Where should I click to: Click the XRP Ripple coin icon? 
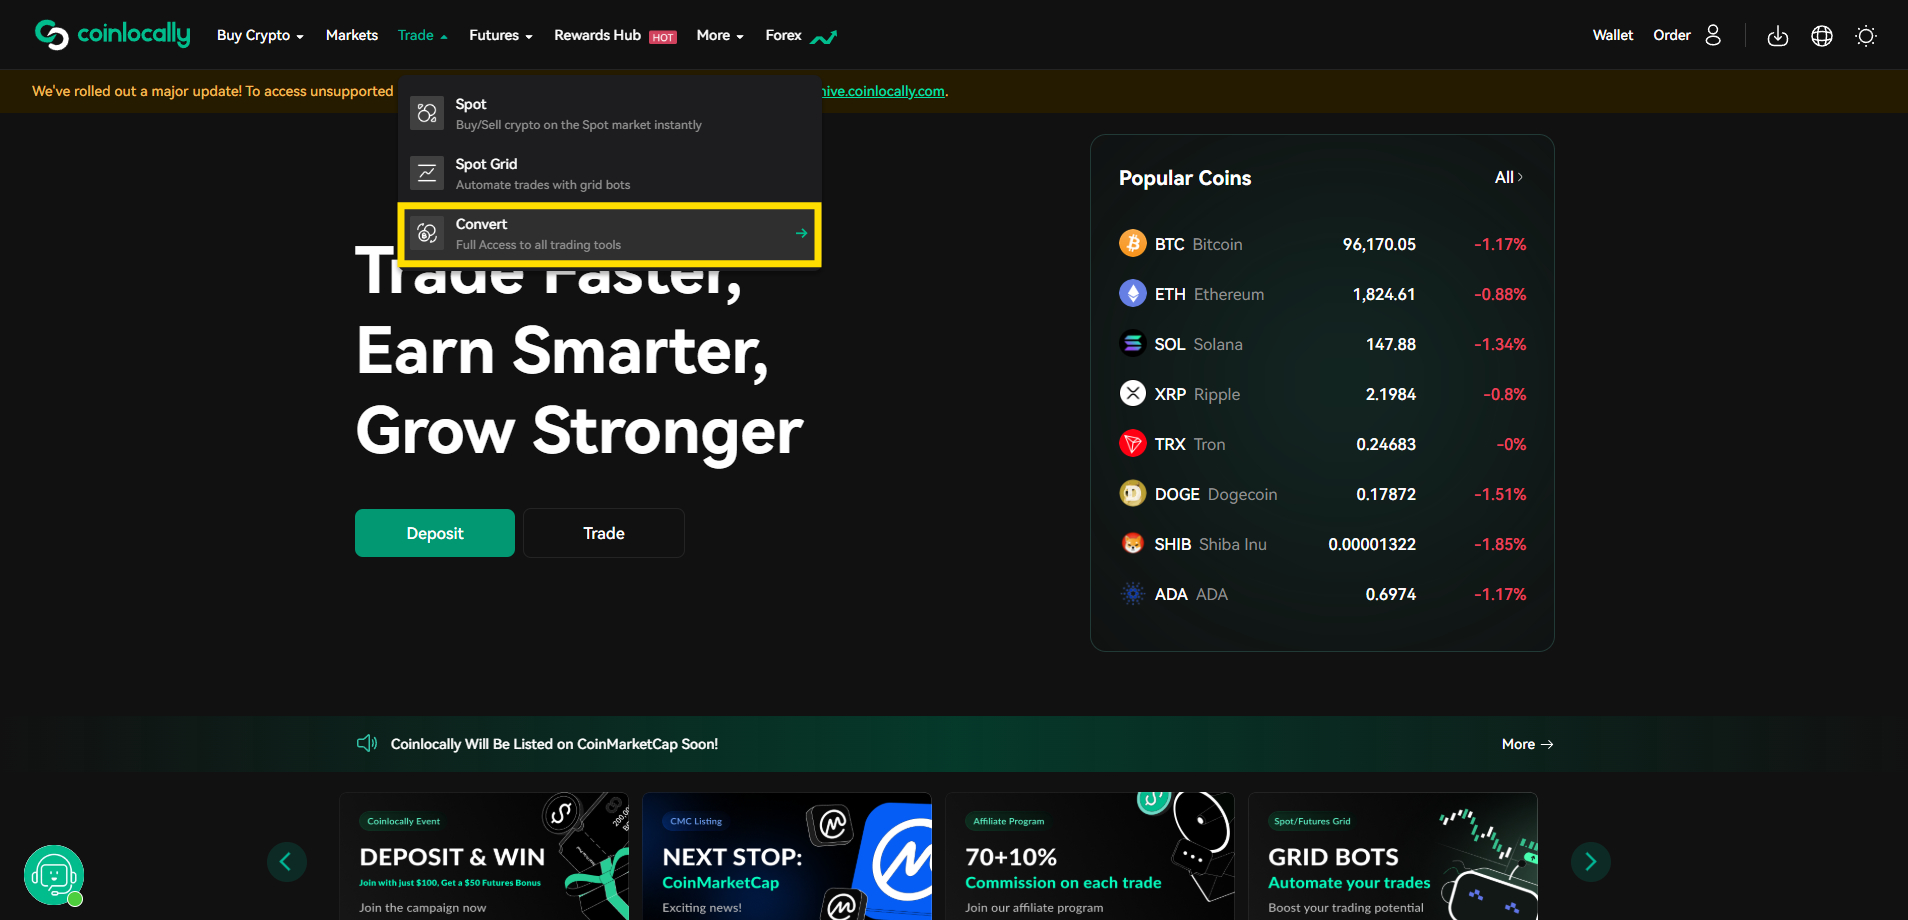point(1133,394)
